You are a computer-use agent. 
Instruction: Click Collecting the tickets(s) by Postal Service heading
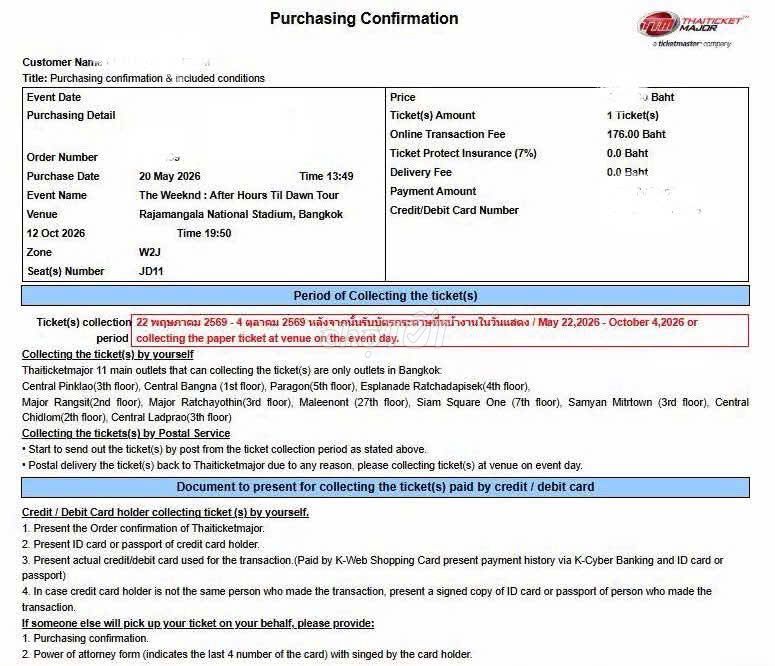tap(126, 433)
